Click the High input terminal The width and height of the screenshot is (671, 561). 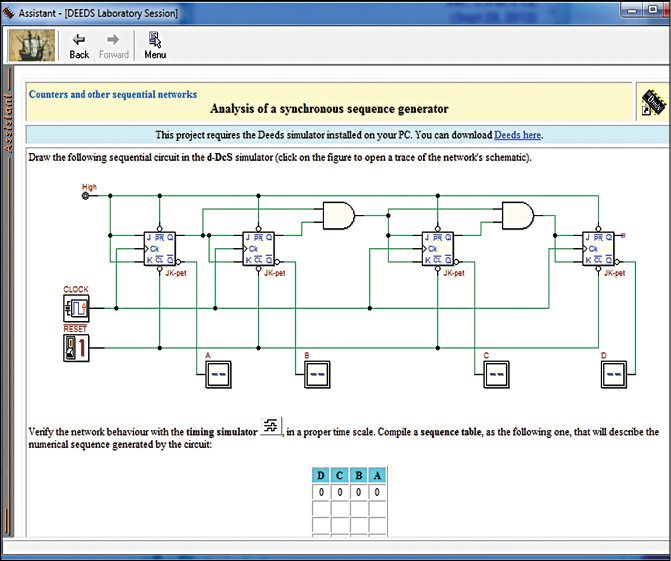tap(85, 196)
